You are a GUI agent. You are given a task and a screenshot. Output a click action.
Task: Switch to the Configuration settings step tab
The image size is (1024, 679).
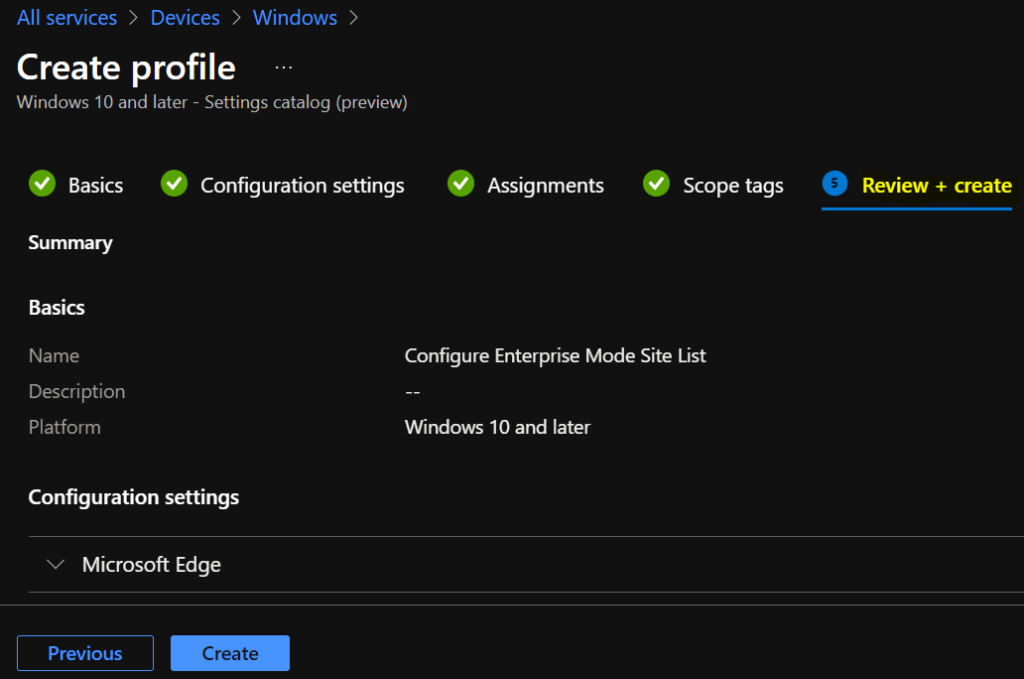coord(283,185)
